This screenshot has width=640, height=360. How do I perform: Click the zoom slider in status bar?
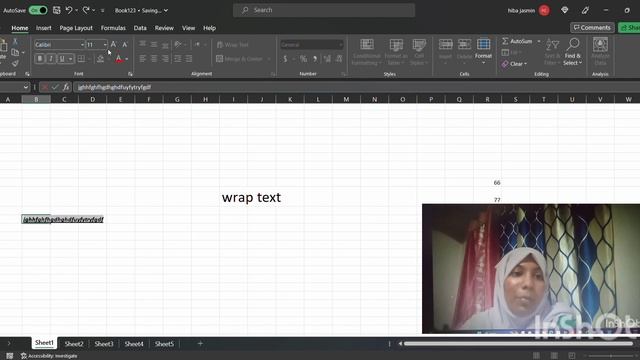[611, 356]
